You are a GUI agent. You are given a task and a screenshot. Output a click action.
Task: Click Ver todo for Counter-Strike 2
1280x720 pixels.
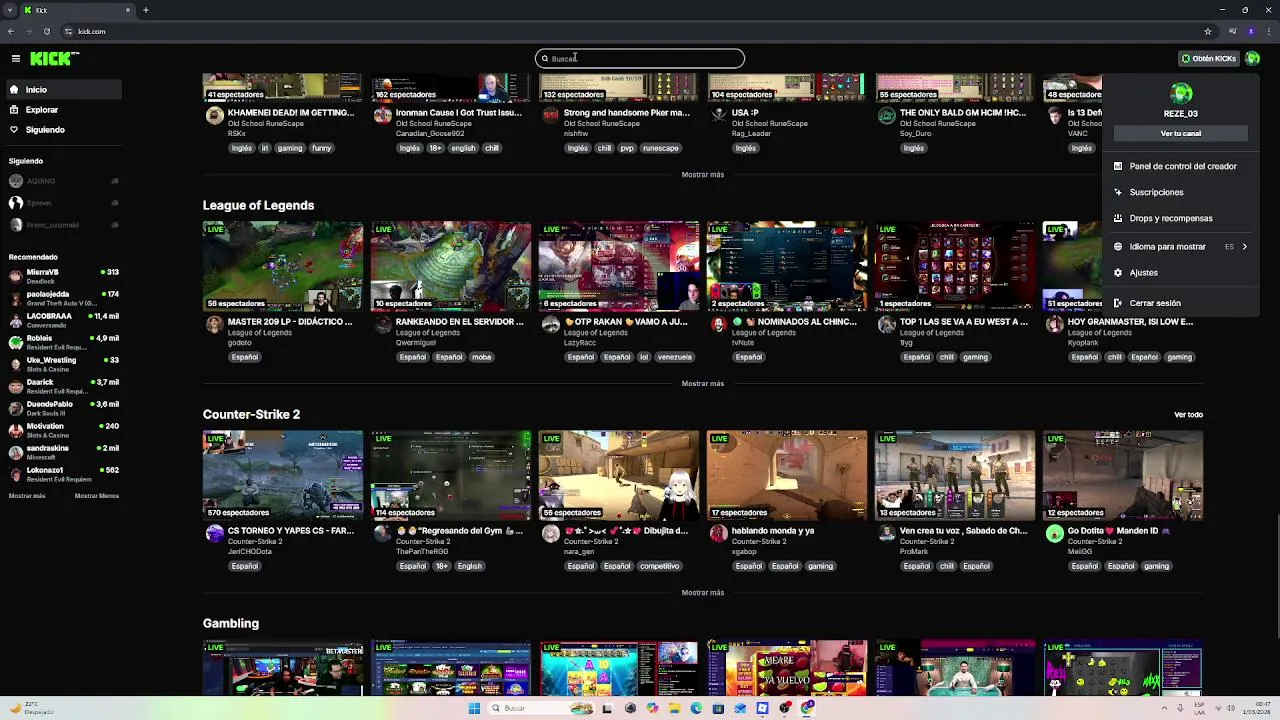(x=1188, y=415)
